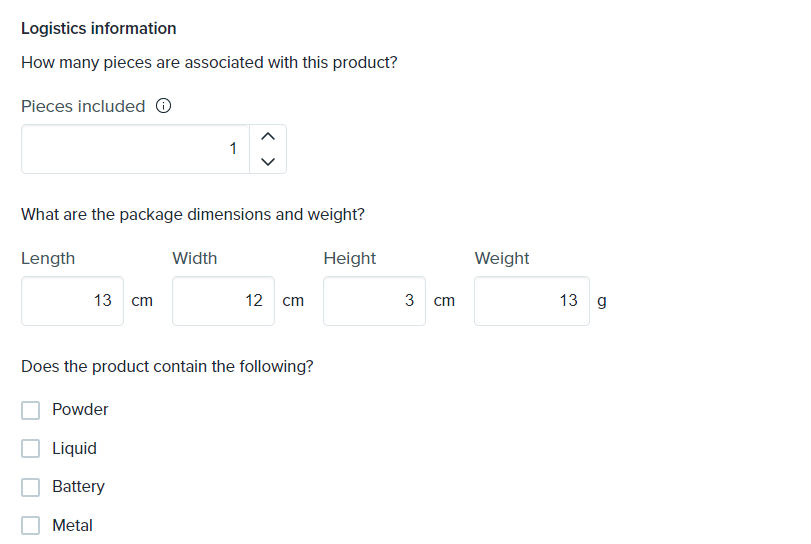
Task: Click the 'Weight' field label
Action: pos(502,259)
